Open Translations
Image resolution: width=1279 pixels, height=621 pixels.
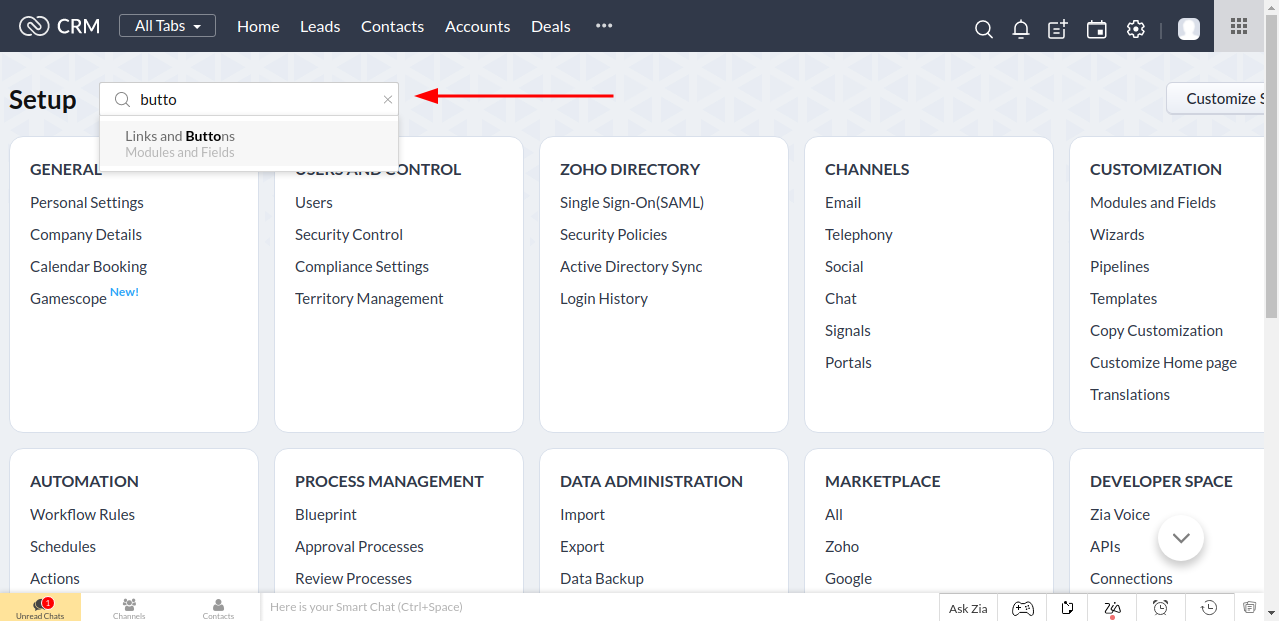pyautogui.click(x=1130, y=394)
